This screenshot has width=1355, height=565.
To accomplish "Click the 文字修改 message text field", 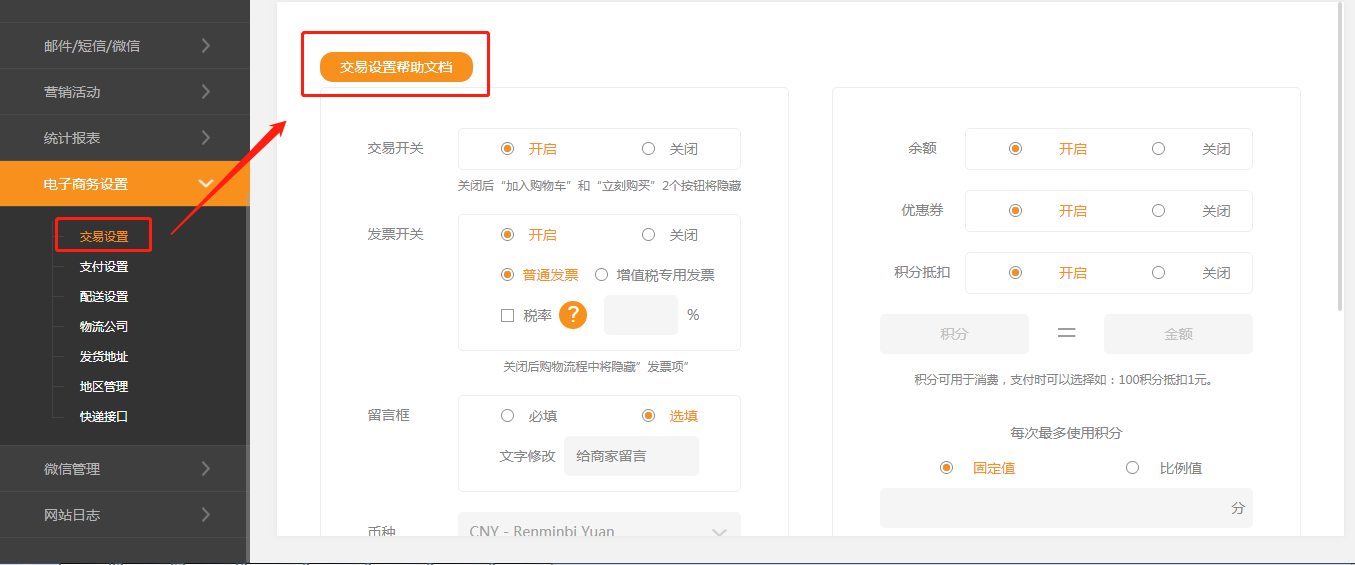I will [x=630, y=456].
